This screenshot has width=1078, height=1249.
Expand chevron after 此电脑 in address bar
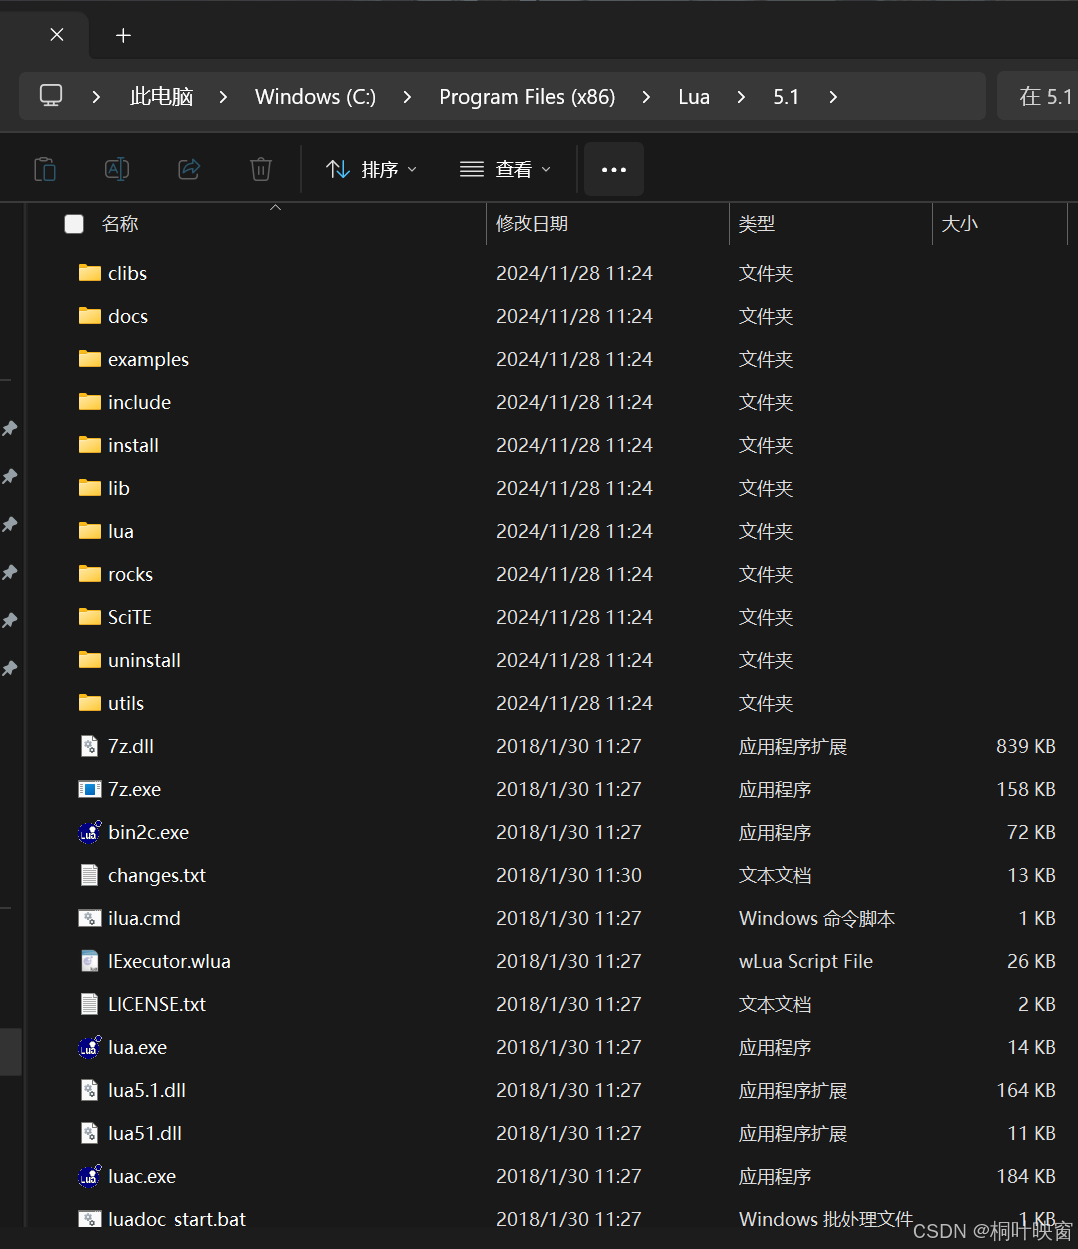pyautogui.click(x=223, y=97)
